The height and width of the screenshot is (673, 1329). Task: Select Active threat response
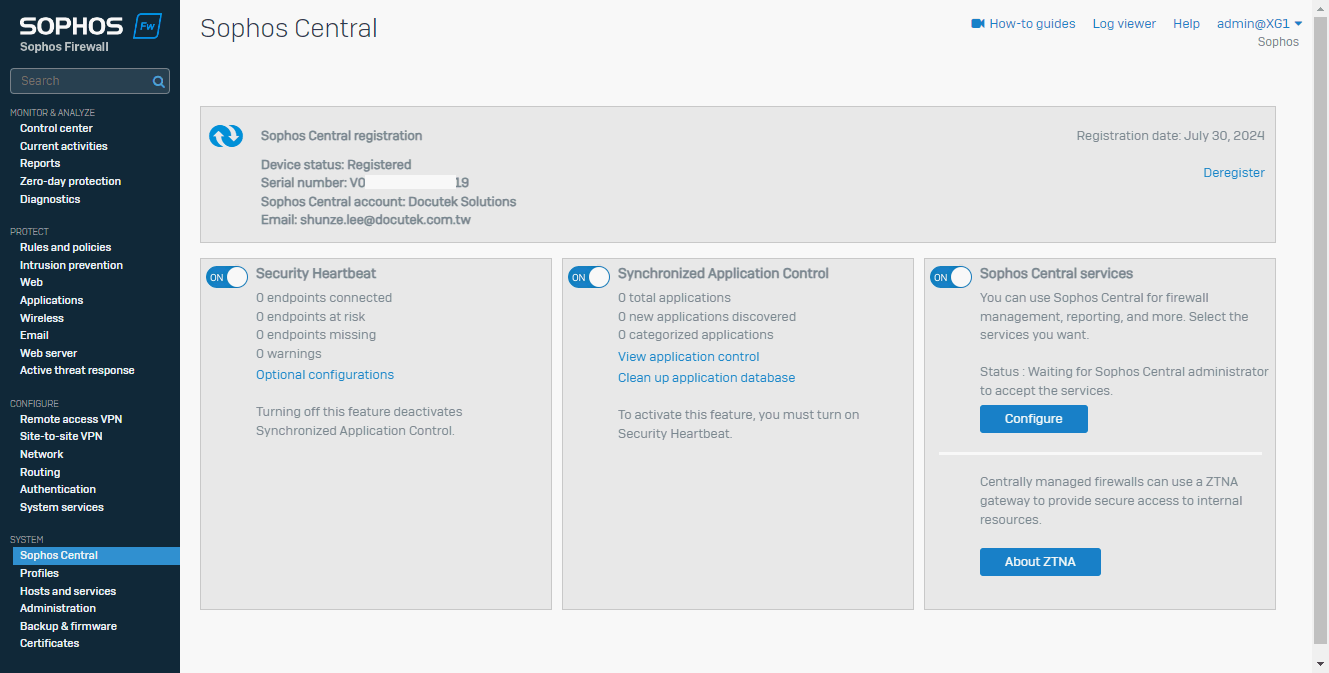click(x=77, y=370)
